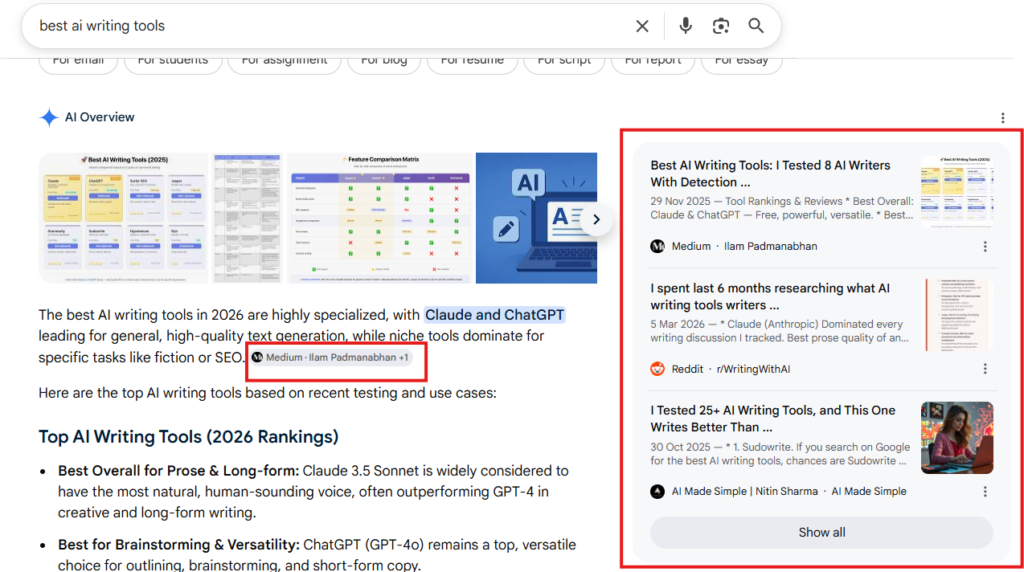Viewport: 1024px width, 572px height.
Task: Click the 'AI Overview' label
Action: pos(99,118)
